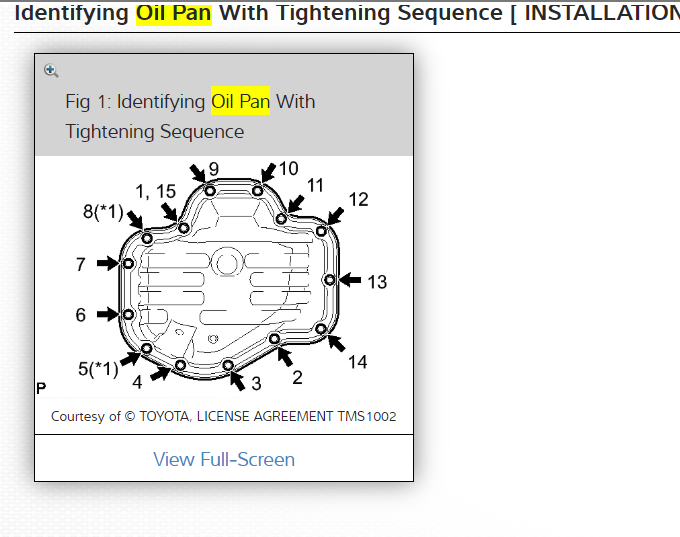Click the "Tightening Sequence" caption line
This screenshot has width=680, height=537.
click(154, 131)
